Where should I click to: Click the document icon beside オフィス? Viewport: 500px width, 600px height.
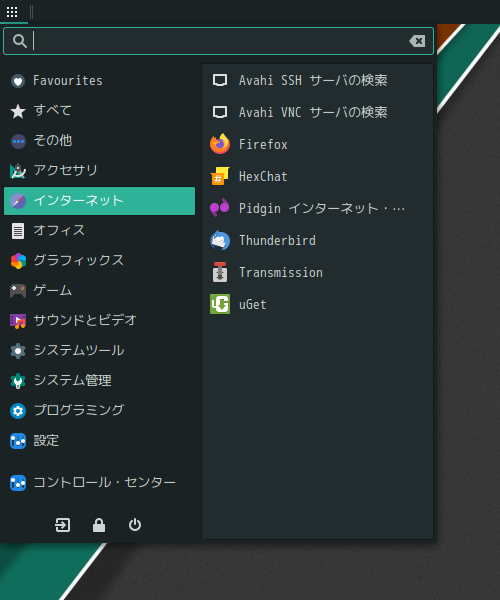click(x=18, y=231)
